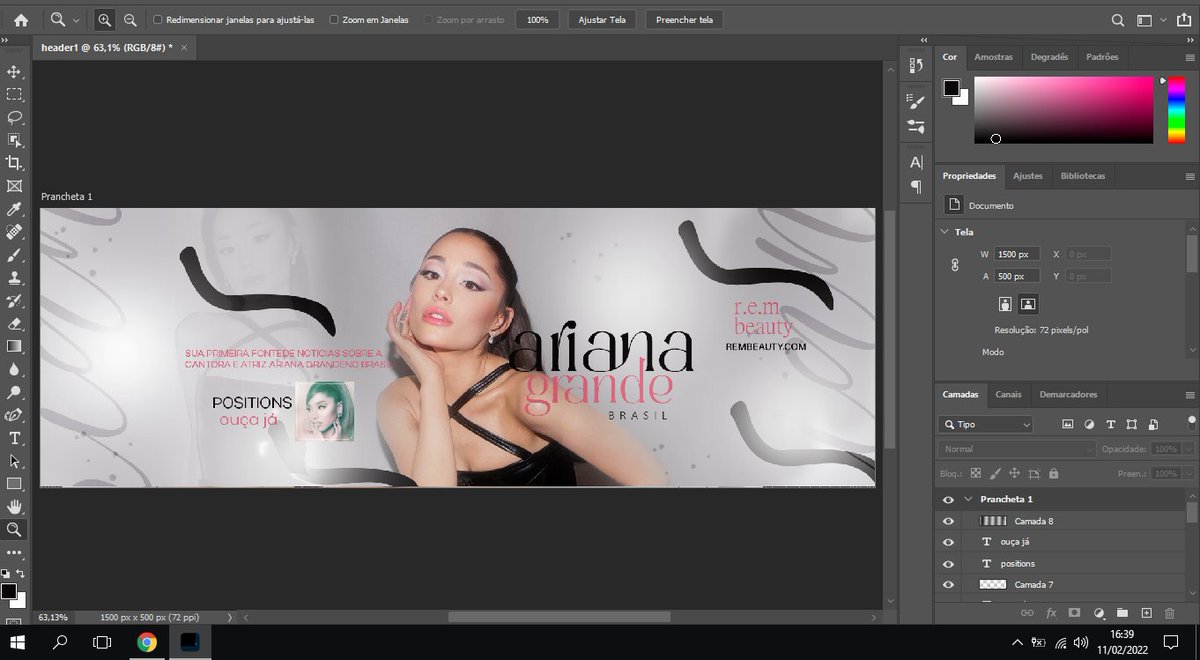Hide the positions text layer
Image resolution: width=1200 pixels, height=660 pixels.
pyautogui.click(x=948, y=564)
